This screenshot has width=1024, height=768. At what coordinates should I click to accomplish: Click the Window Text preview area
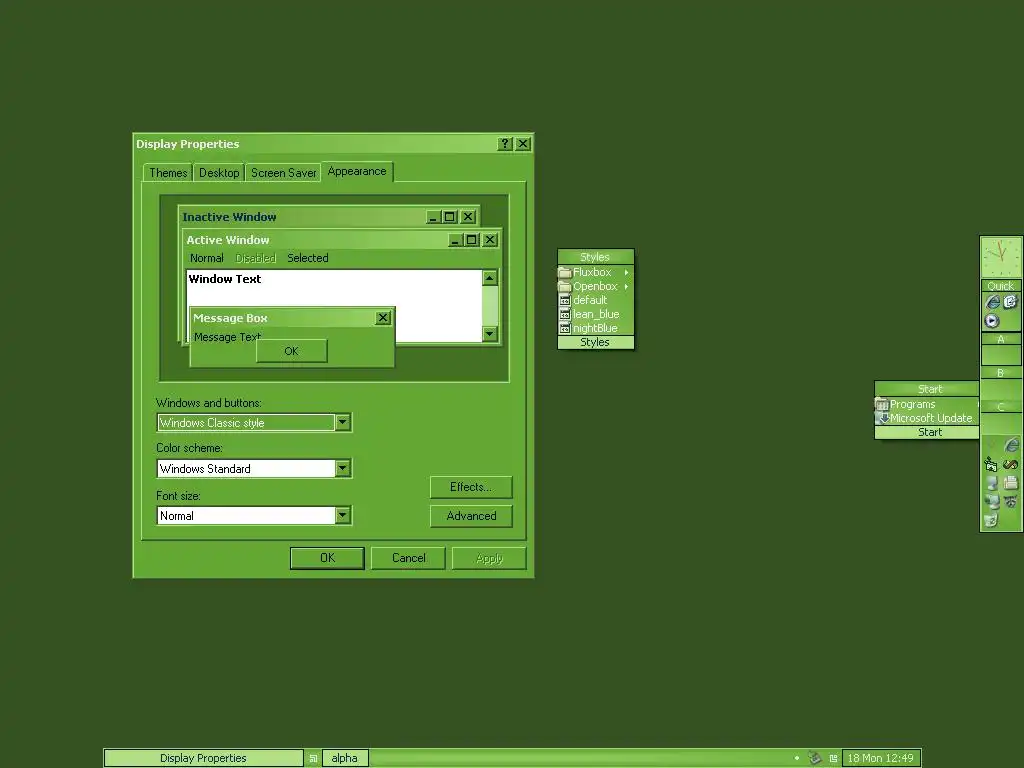click(x=334, y=287)
